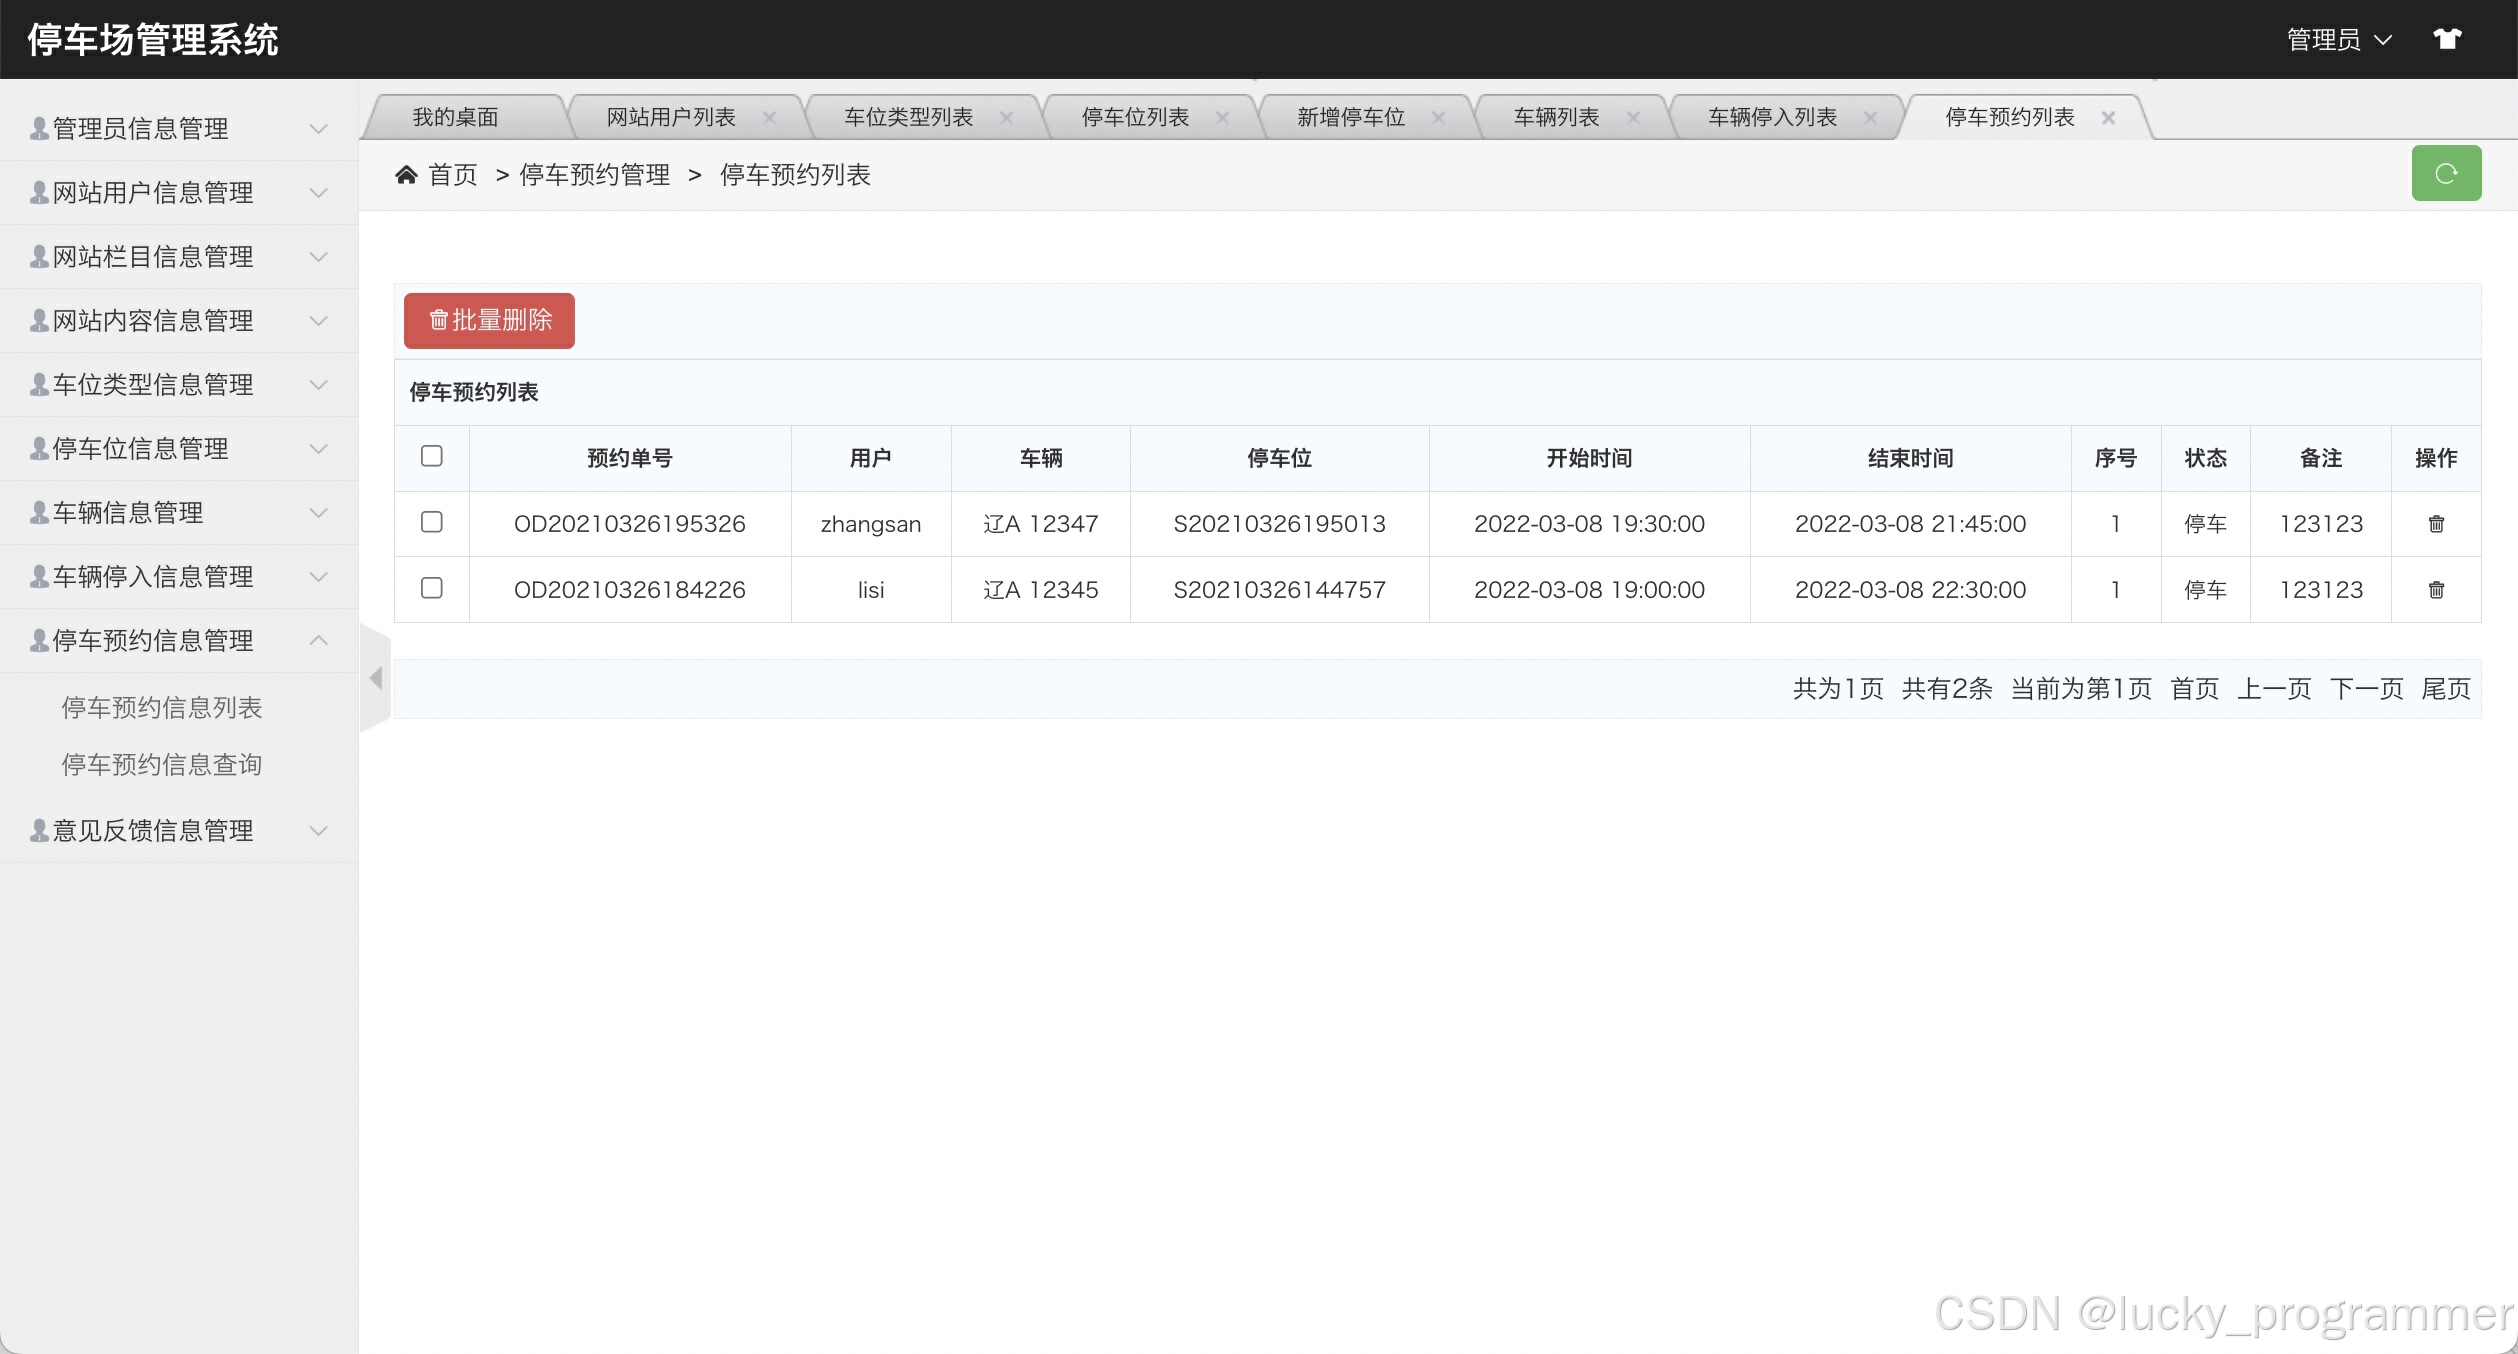Viewport: 2518px width, 1354px height.
Task: Go to 下一页 in pagination
Action: point(2365,689)
